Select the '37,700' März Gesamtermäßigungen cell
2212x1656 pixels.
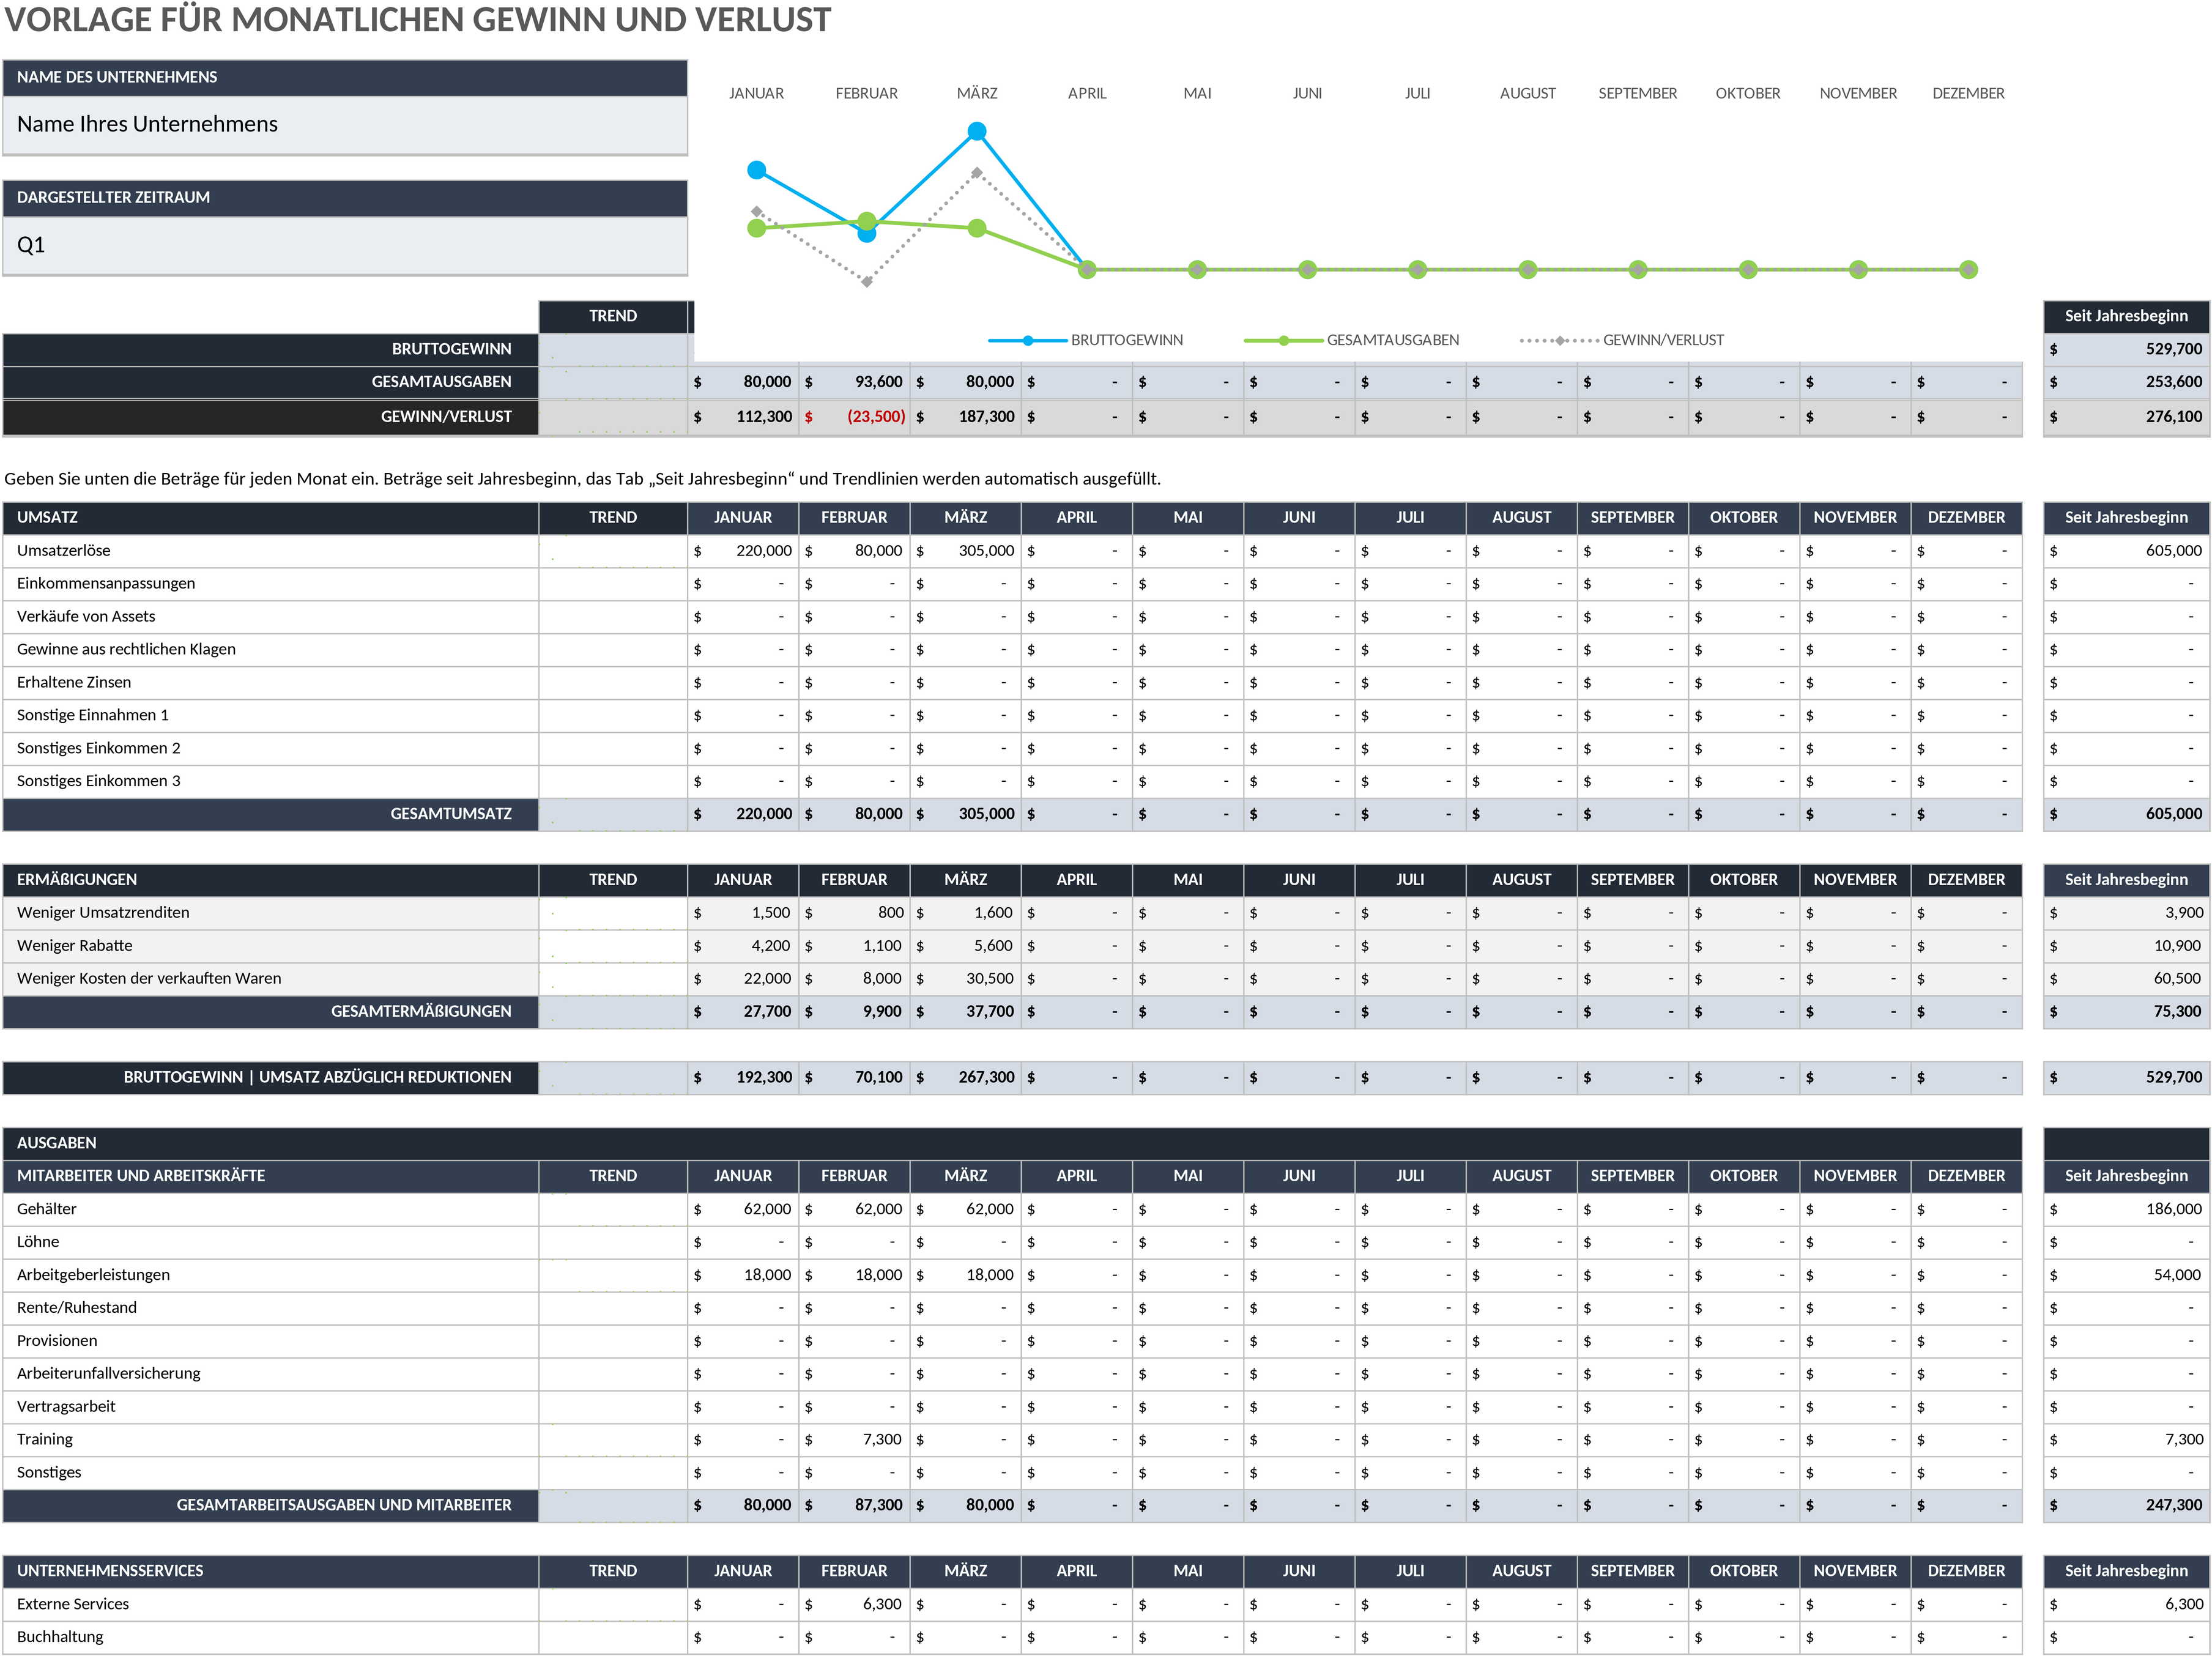[x=965, y=1012]
